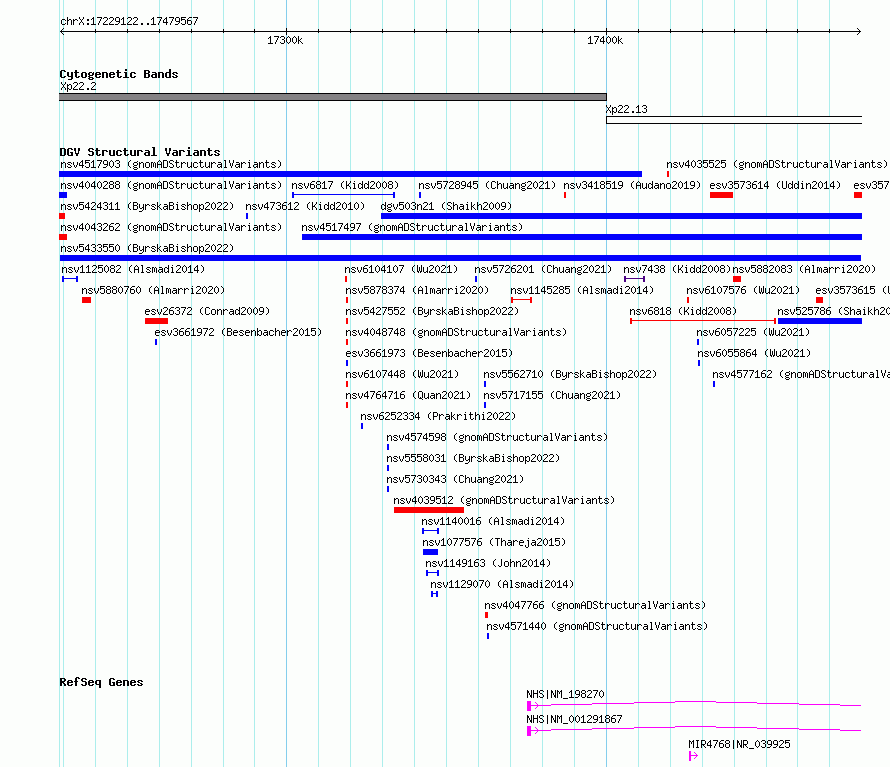The height and width of the screenshot is (767, 890).
Task: Click esv3661972 (Besenbacher2015) label
Action: coord(238,333)
